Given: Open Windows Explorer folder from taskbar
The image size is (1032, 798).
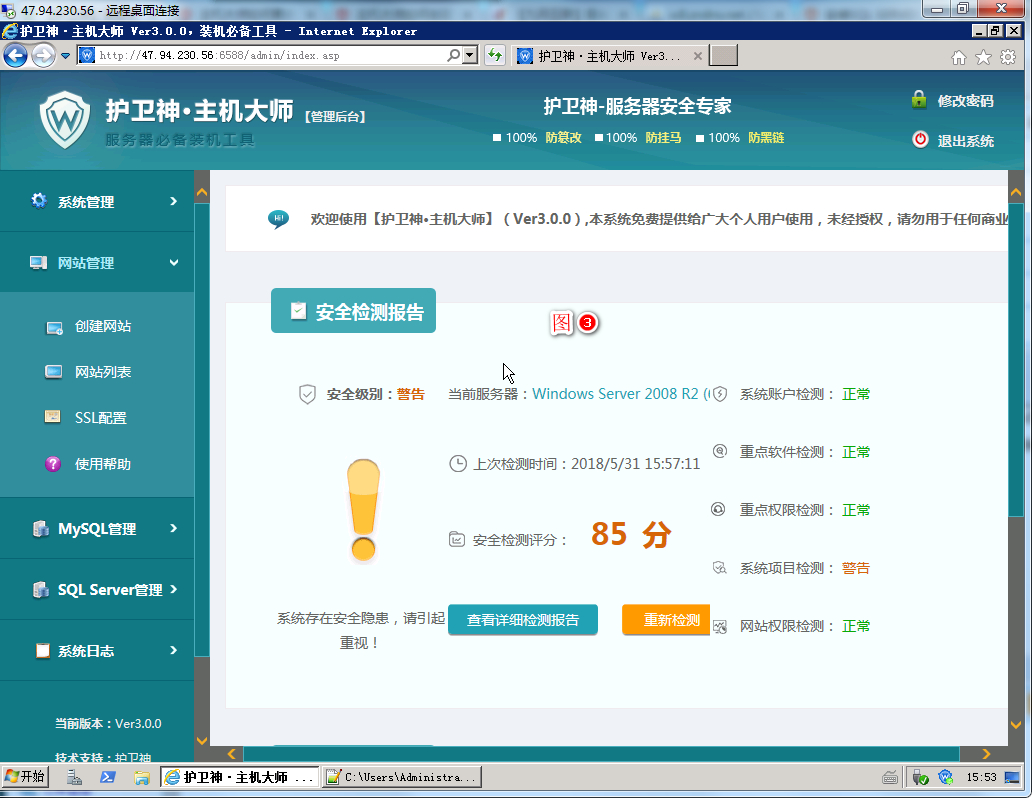Looking at the screenshot, I should 142,778.
